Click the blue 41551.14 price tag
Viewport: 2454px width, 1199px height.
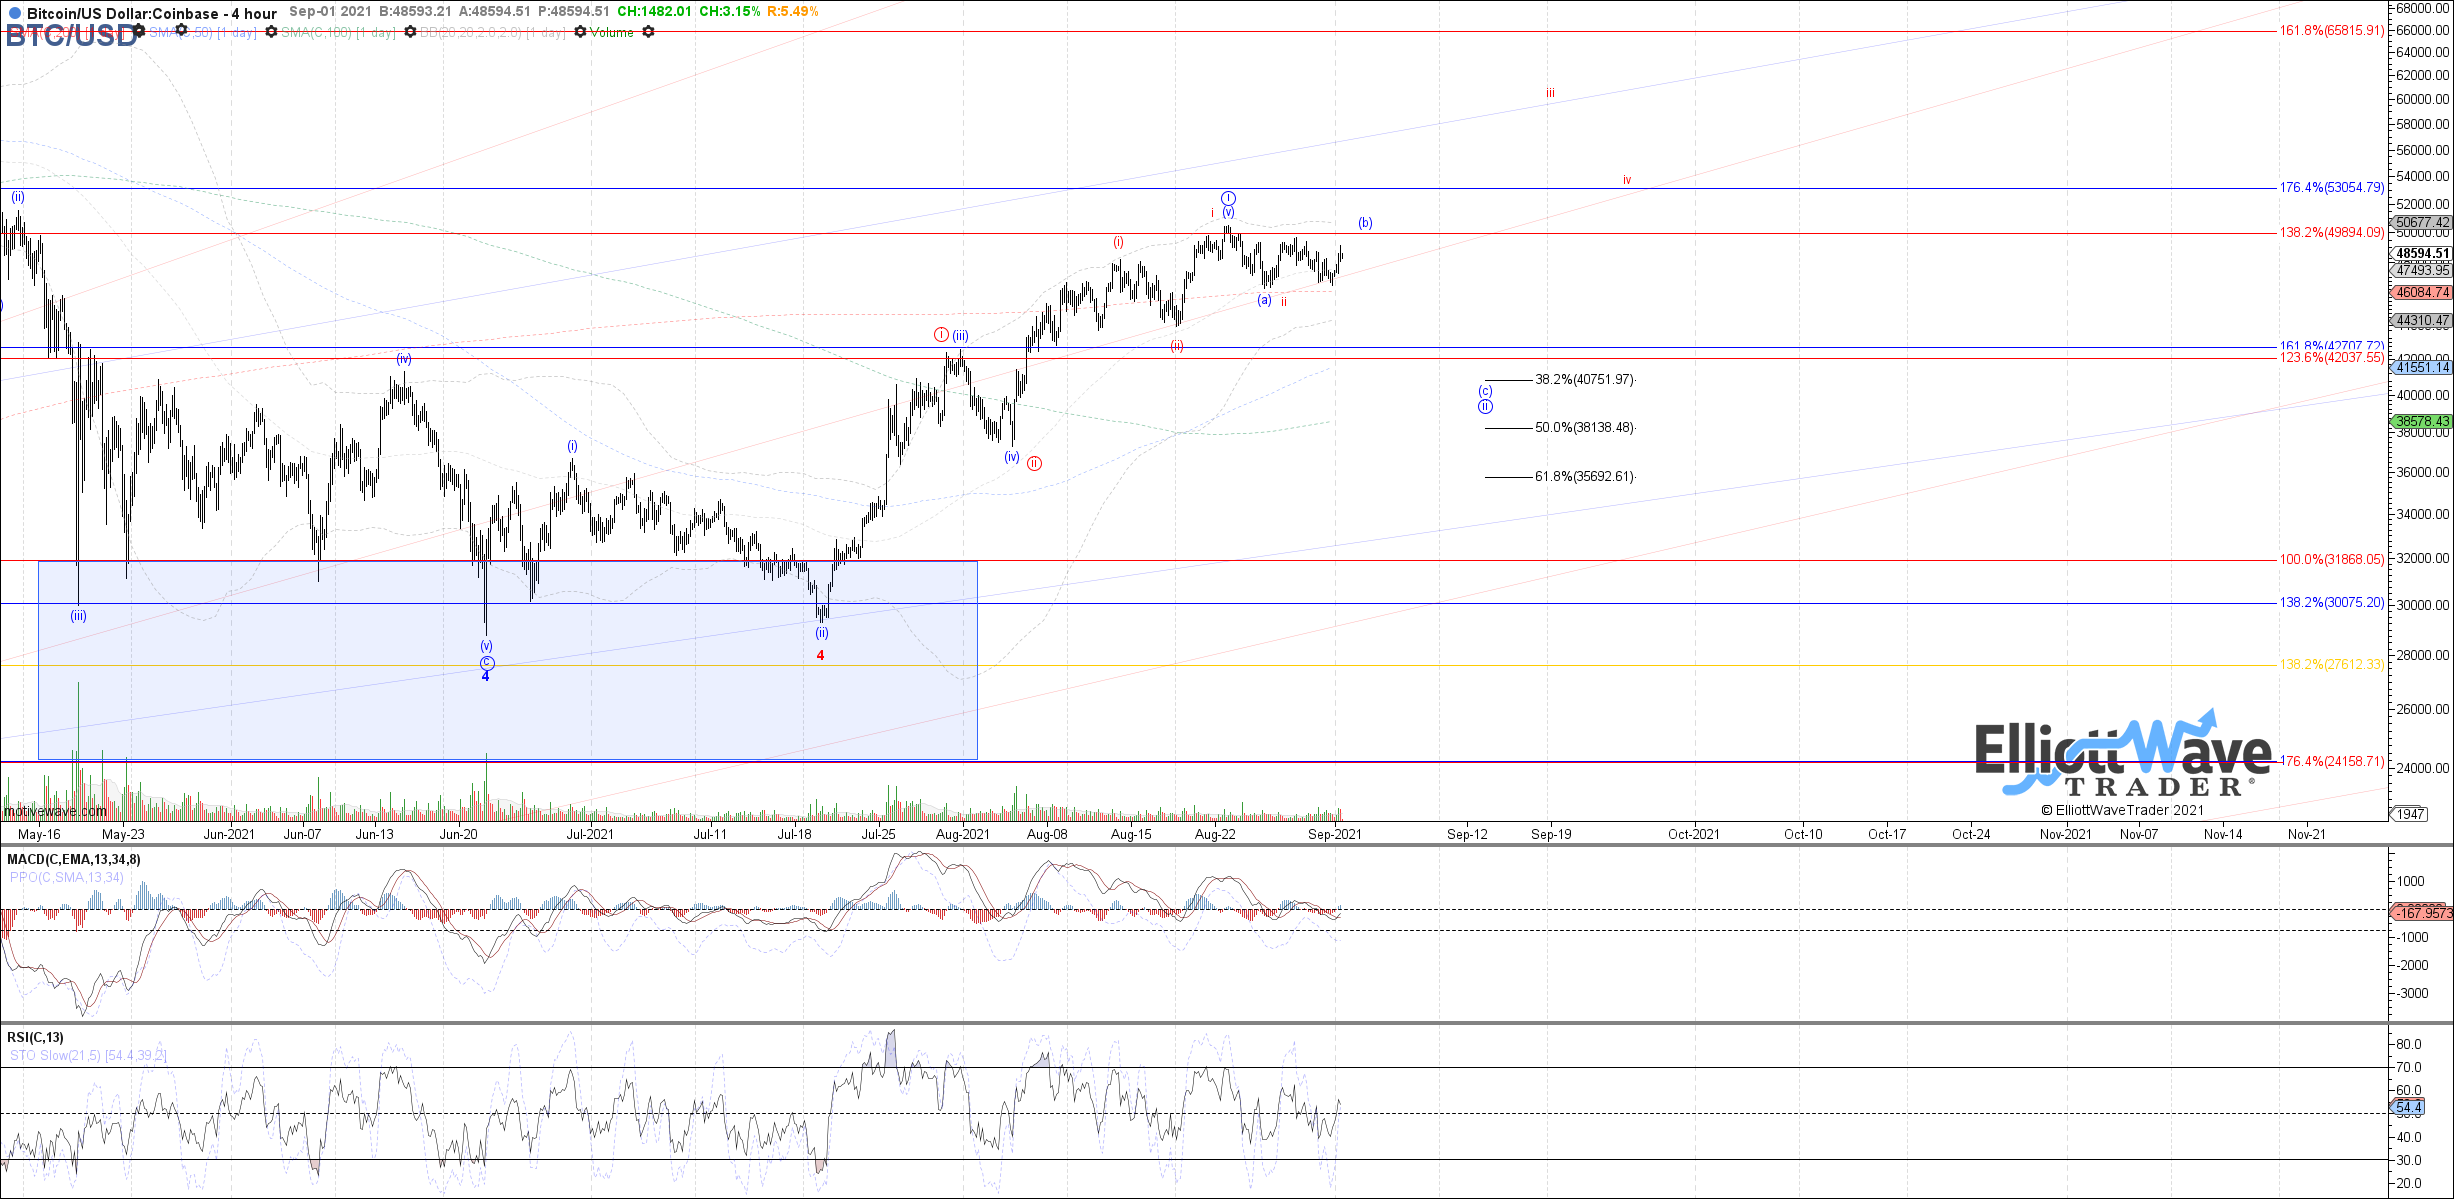[2421, 368]
